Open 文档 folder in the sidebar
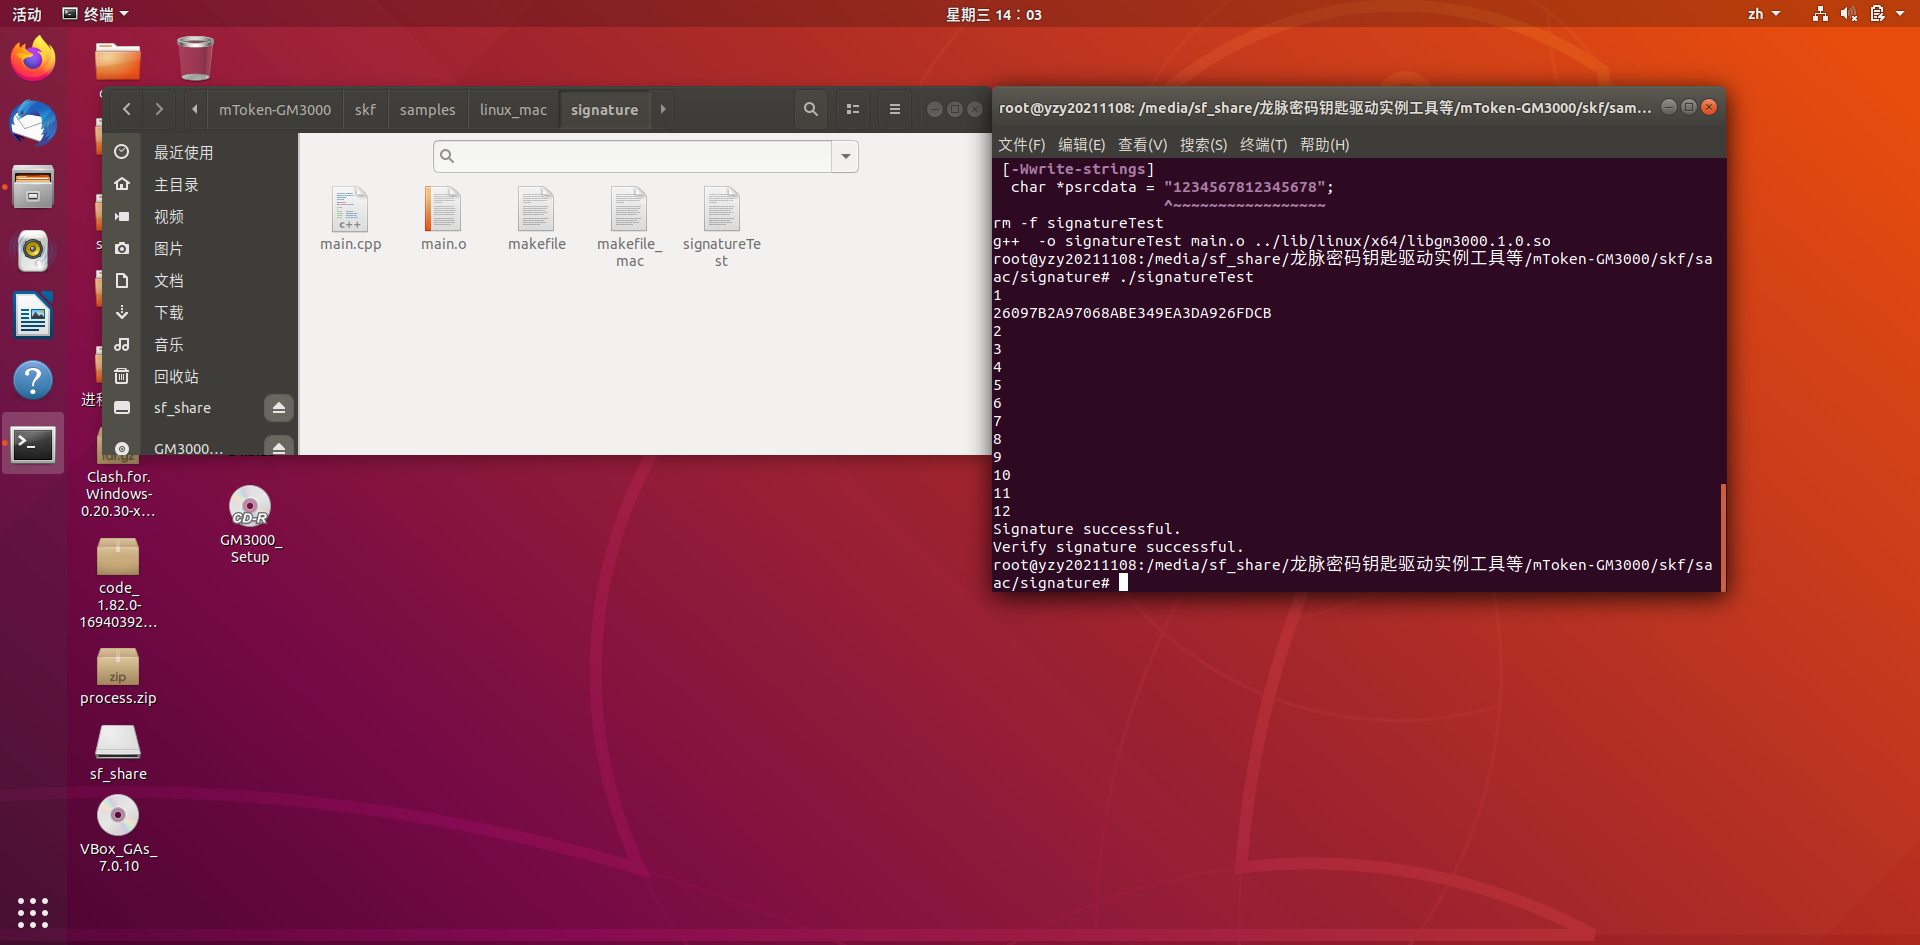 (x=200, y=280)
